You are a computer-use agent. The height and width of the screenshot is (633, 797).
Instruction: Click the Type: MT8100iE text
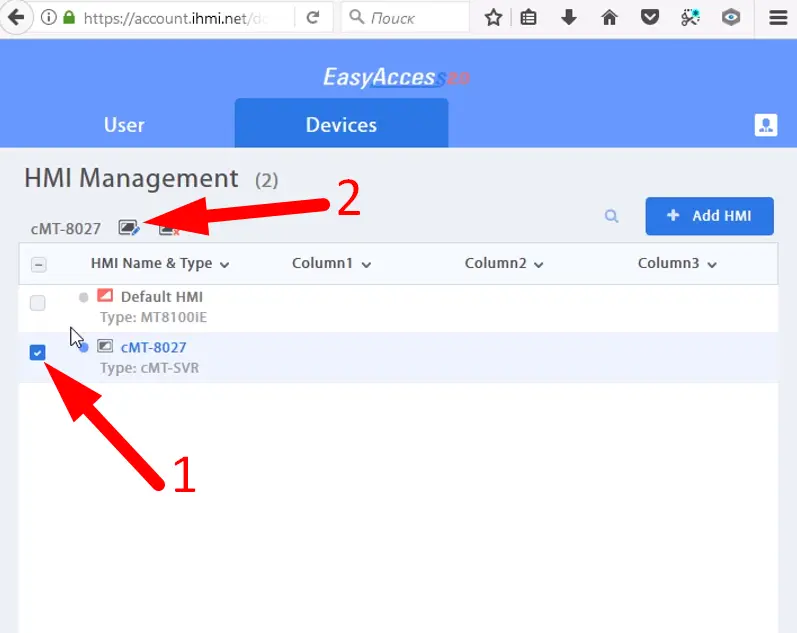[154, 317]
